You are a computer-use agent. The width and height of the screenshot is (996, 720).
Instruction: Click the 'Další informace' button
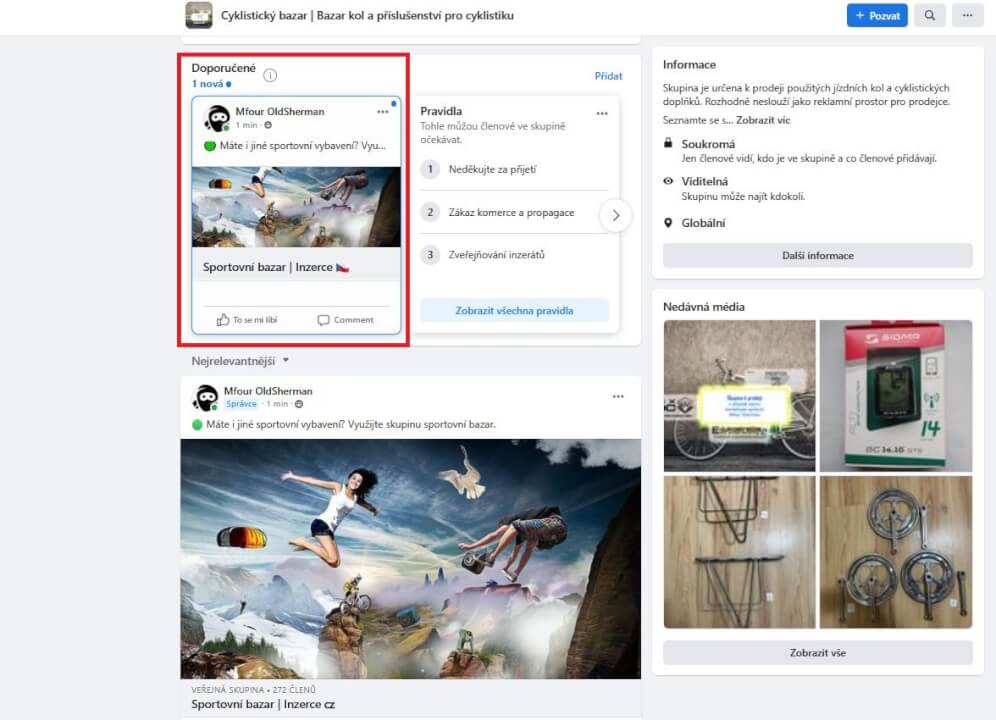click(816, 255)
